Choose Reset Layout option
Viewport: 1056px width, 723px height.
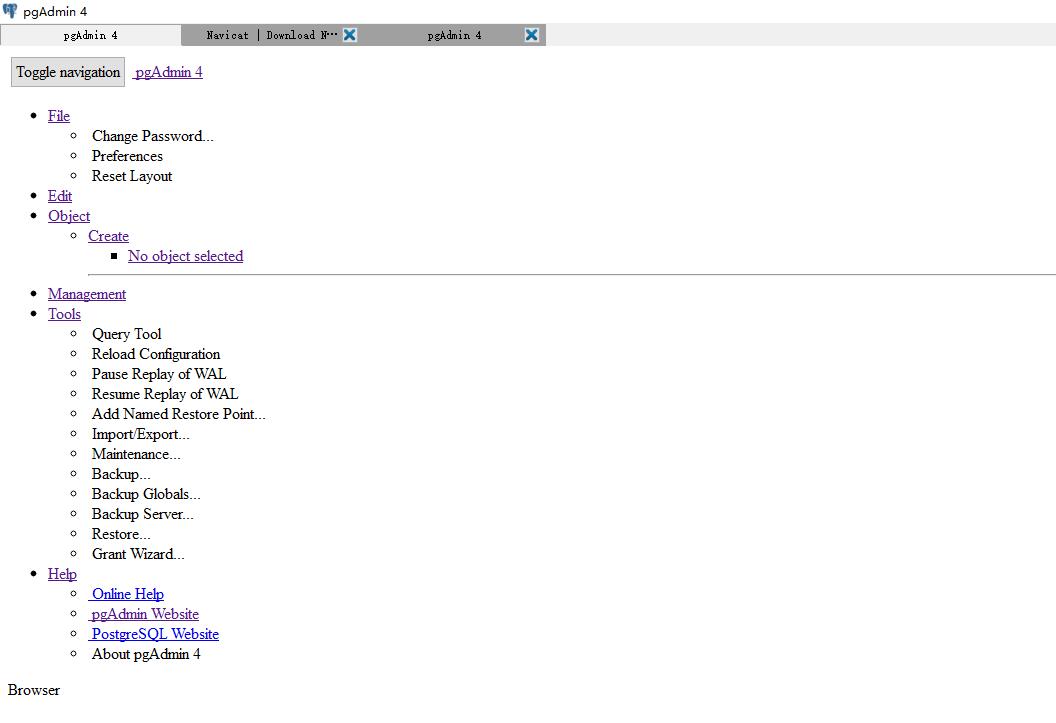coord(132,176)
